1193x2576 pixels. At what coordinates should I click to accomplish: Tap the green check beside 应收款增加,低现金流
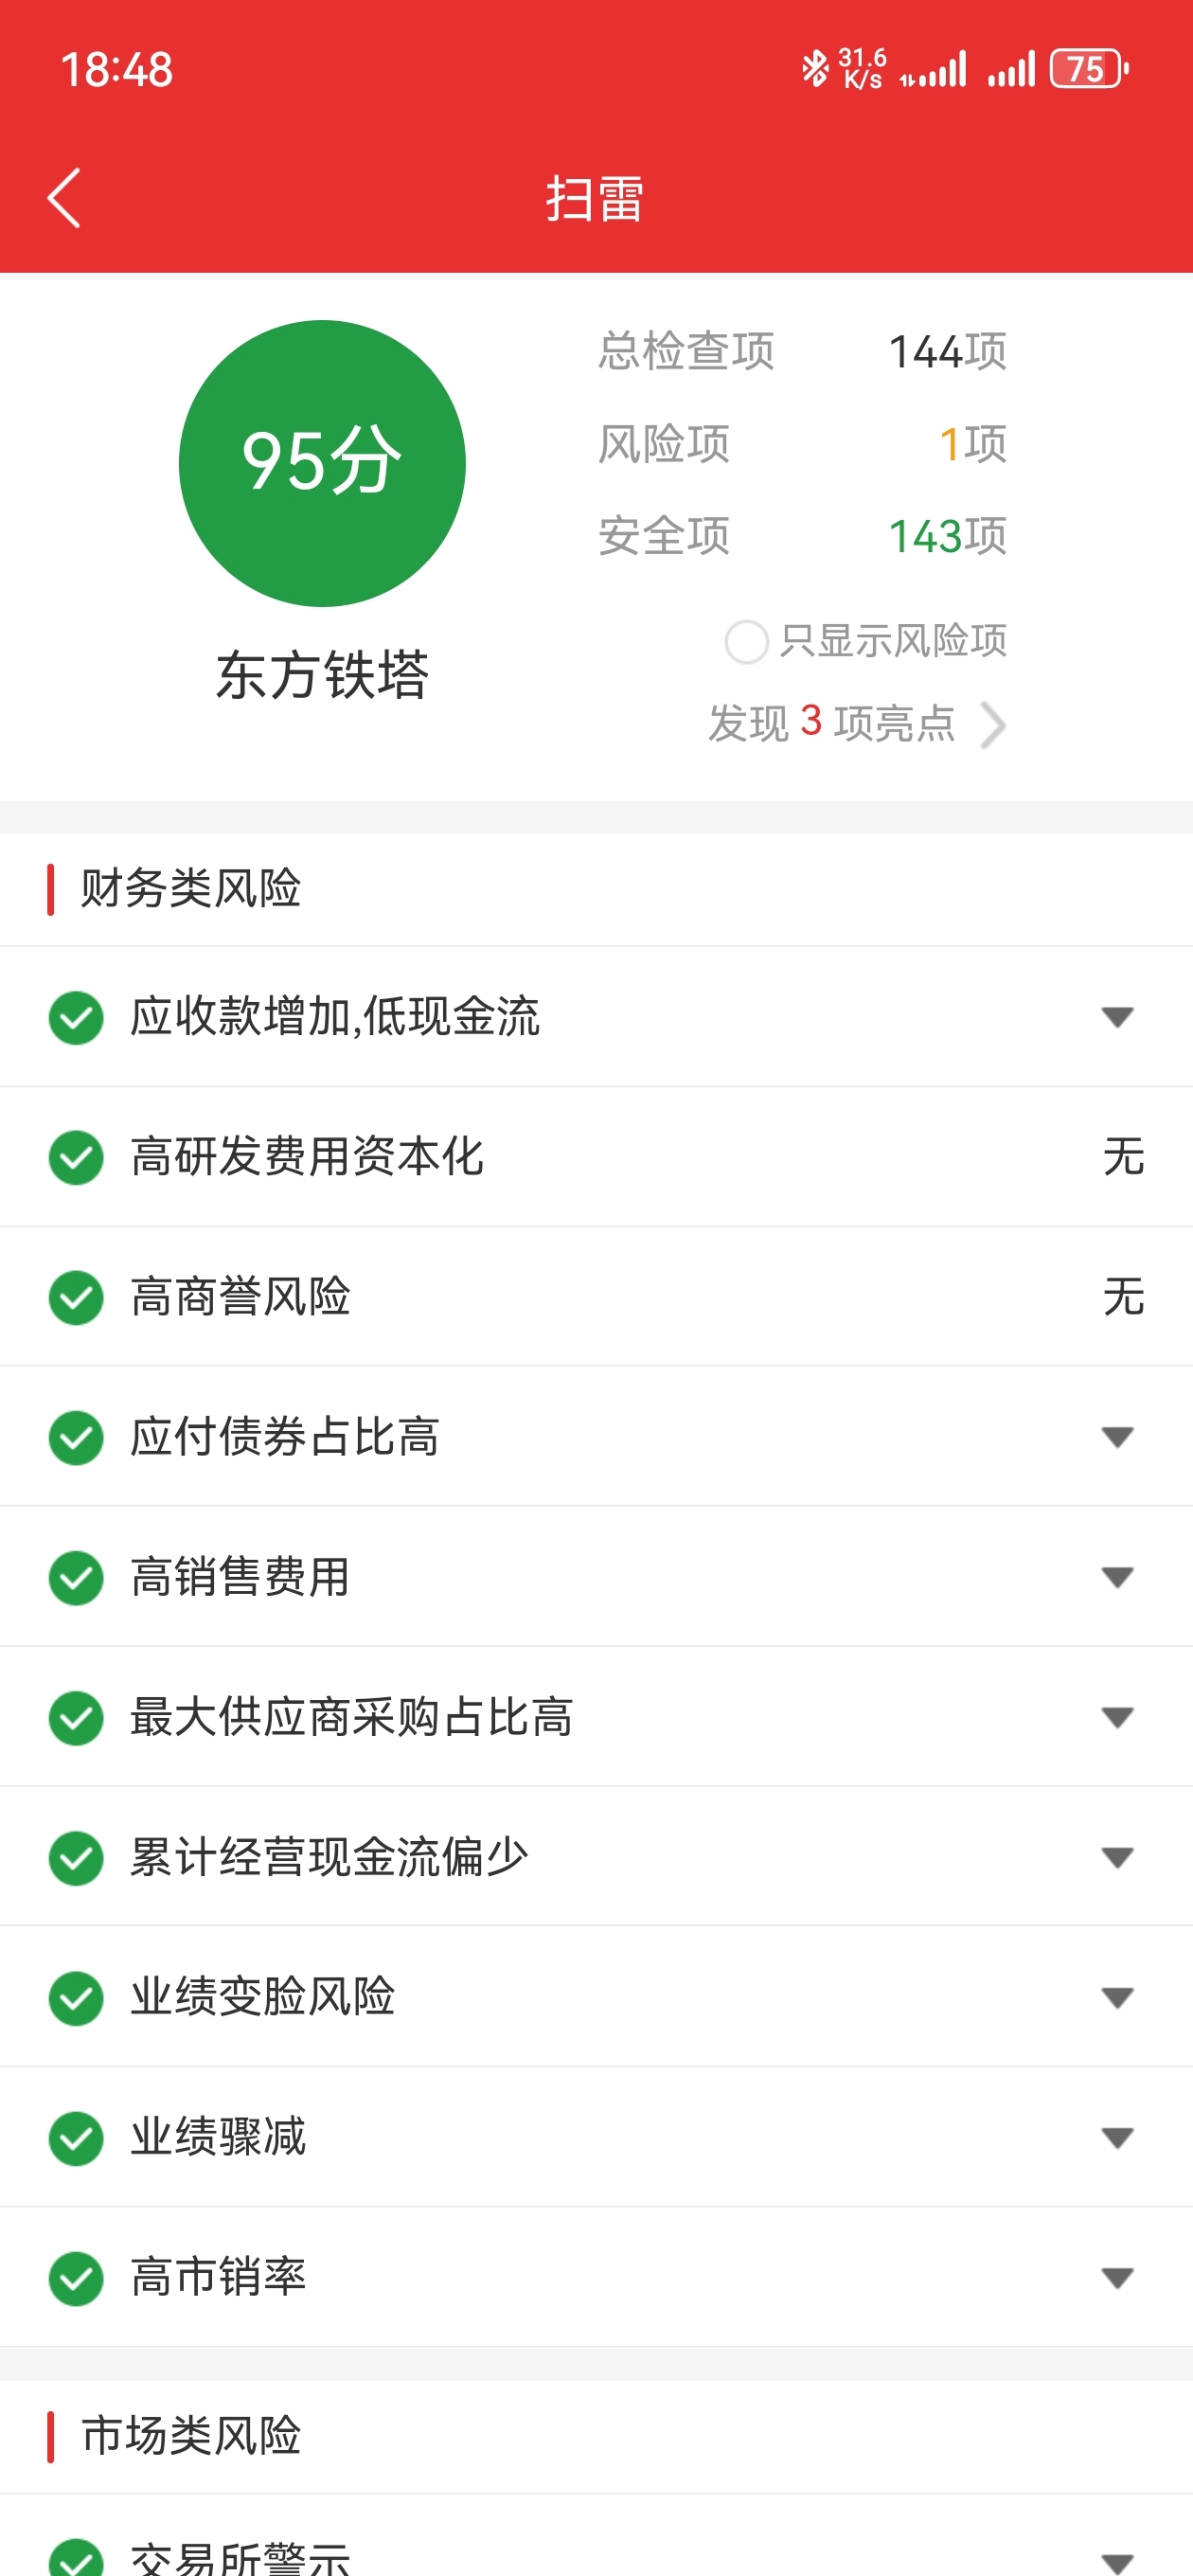pos(76,1017)
